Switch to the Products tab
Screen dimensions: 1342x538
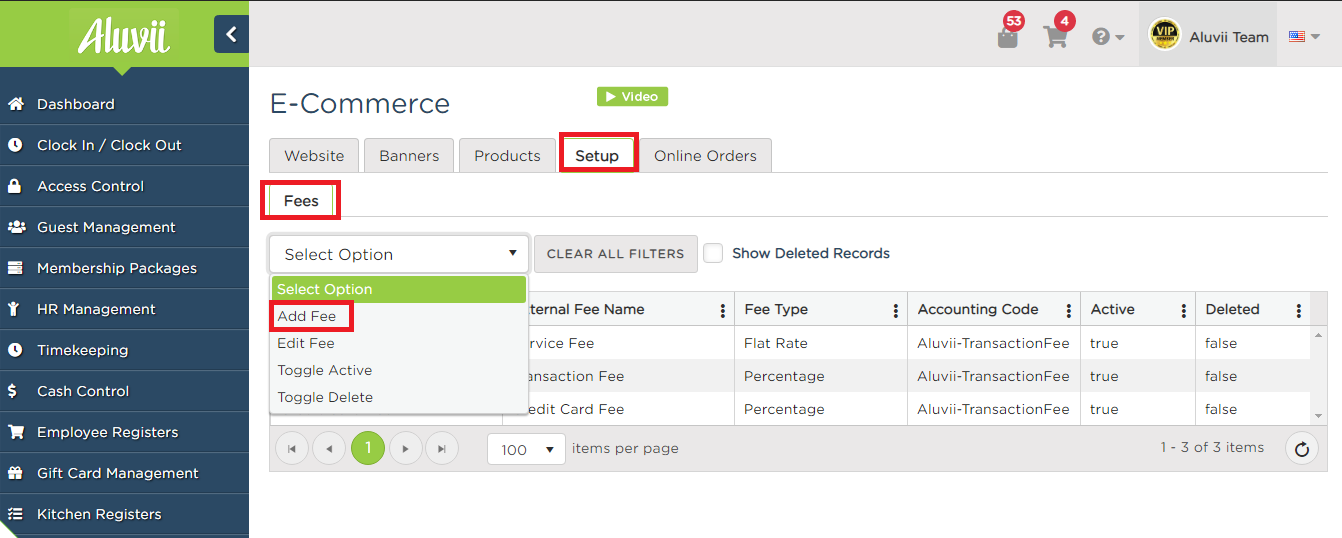coord(507,155)
